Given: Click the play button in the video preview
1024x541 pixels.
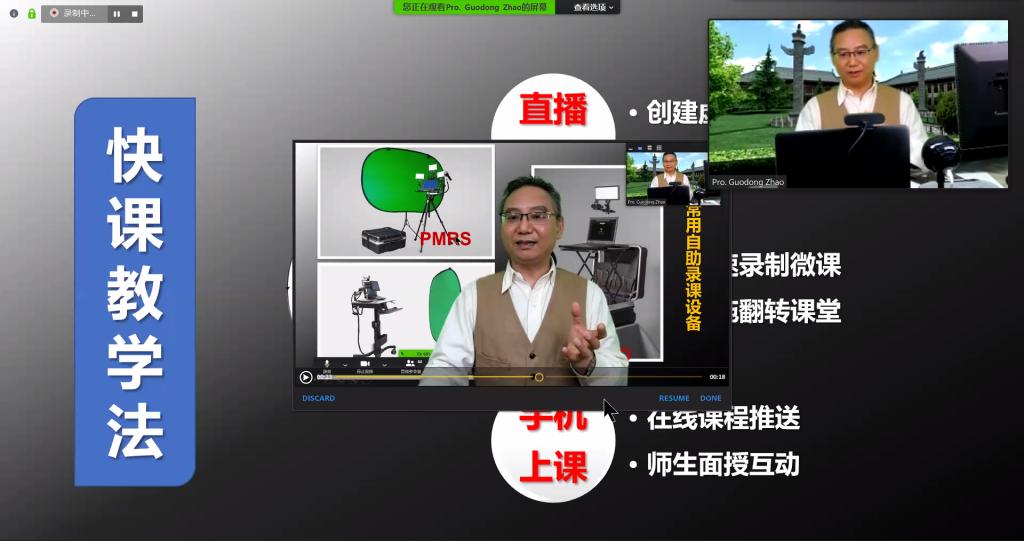Looking at the screenshot, I should (x=306, y=377).
